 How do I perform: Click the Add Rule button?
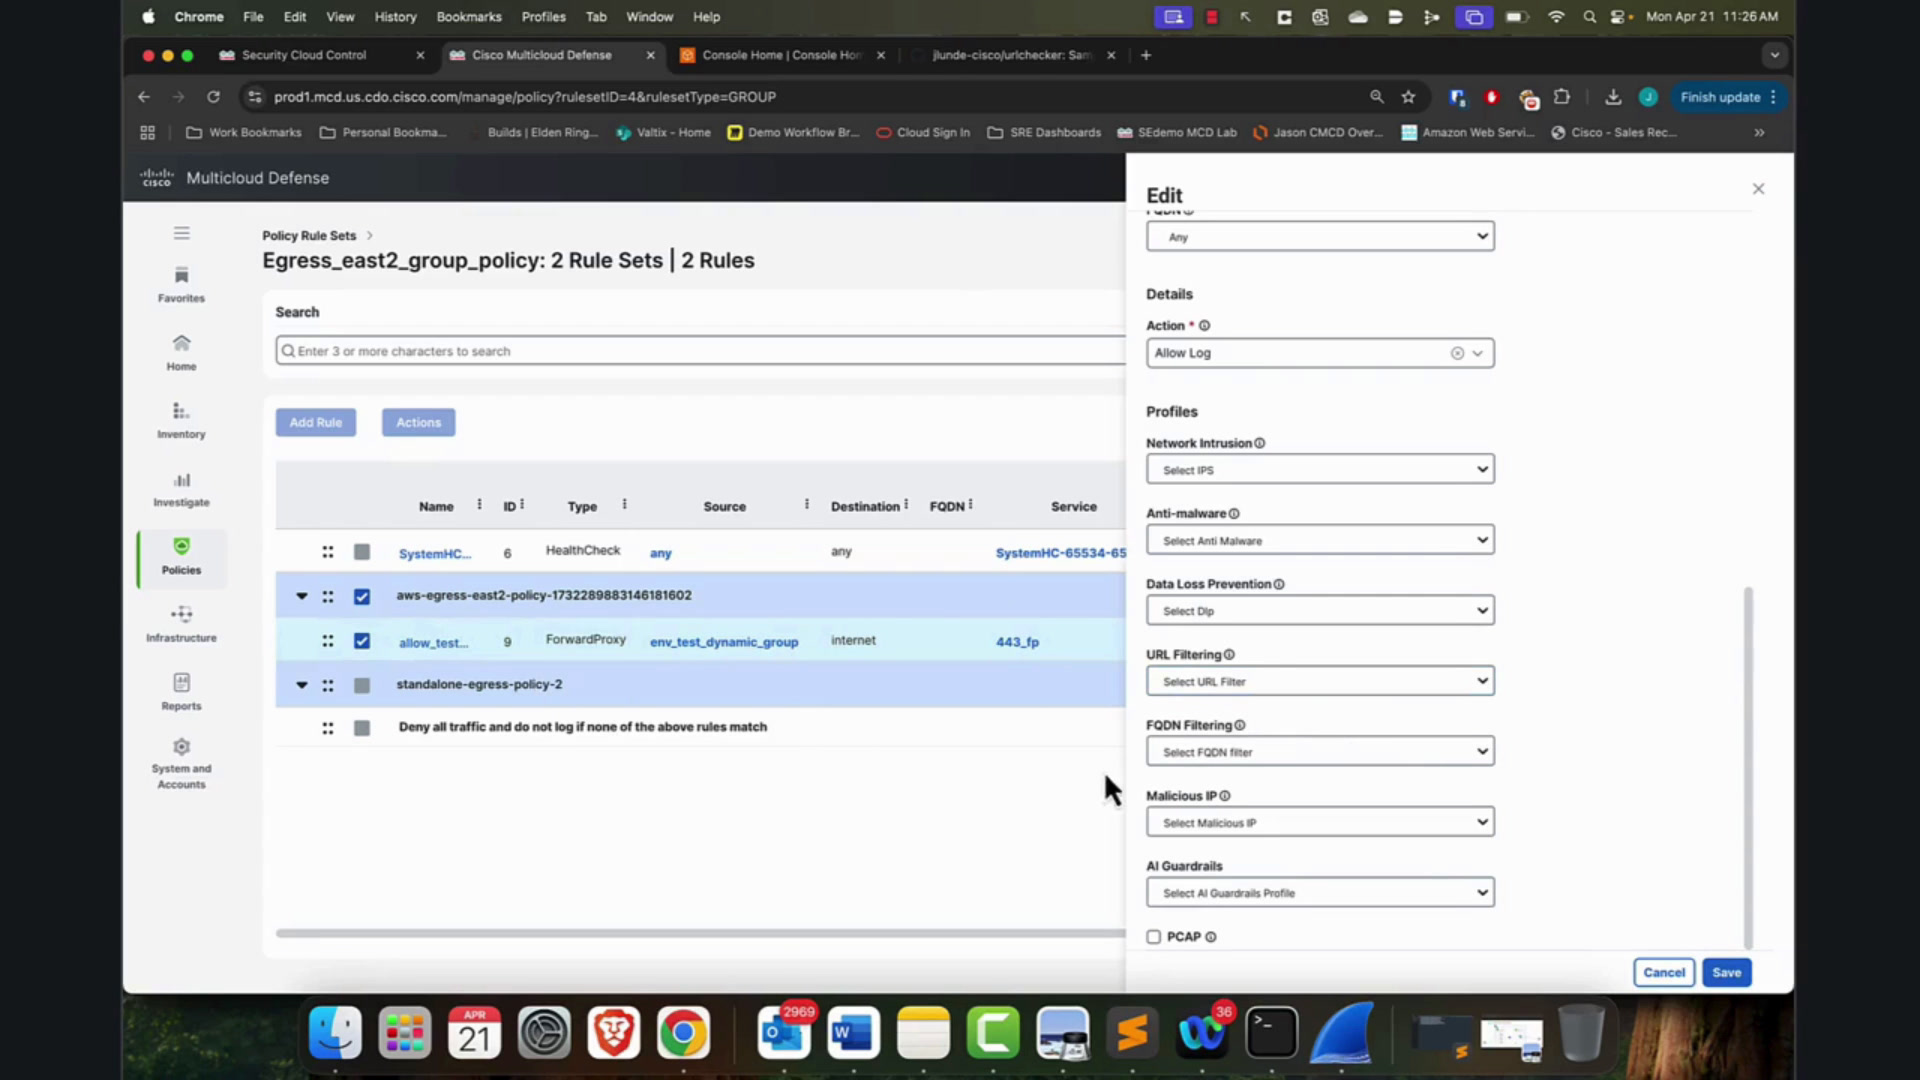[x=316, y=422]
